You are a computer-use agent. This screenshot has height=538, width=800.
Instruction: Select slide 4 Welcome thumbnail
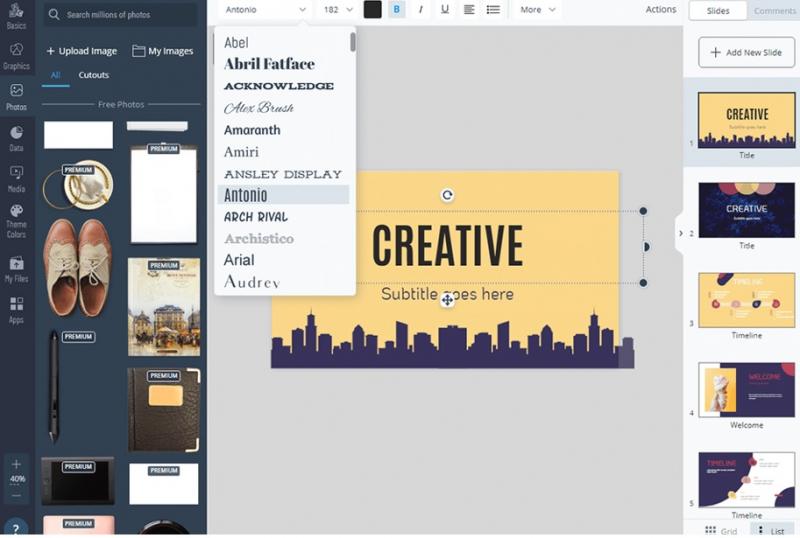point(746,390)
